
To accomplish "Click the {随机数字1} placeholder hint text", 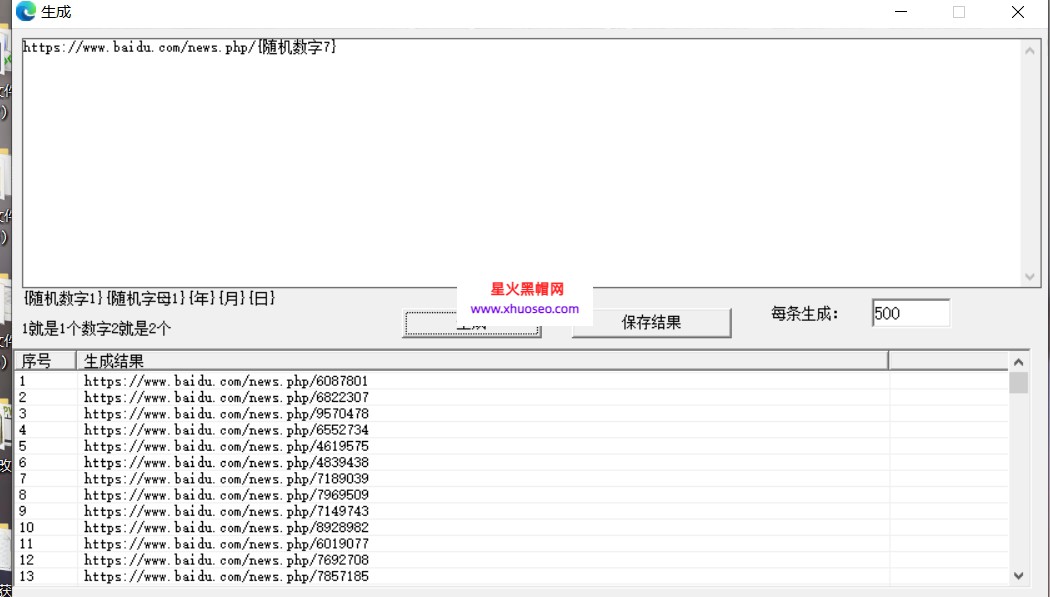I will (64, 298).
